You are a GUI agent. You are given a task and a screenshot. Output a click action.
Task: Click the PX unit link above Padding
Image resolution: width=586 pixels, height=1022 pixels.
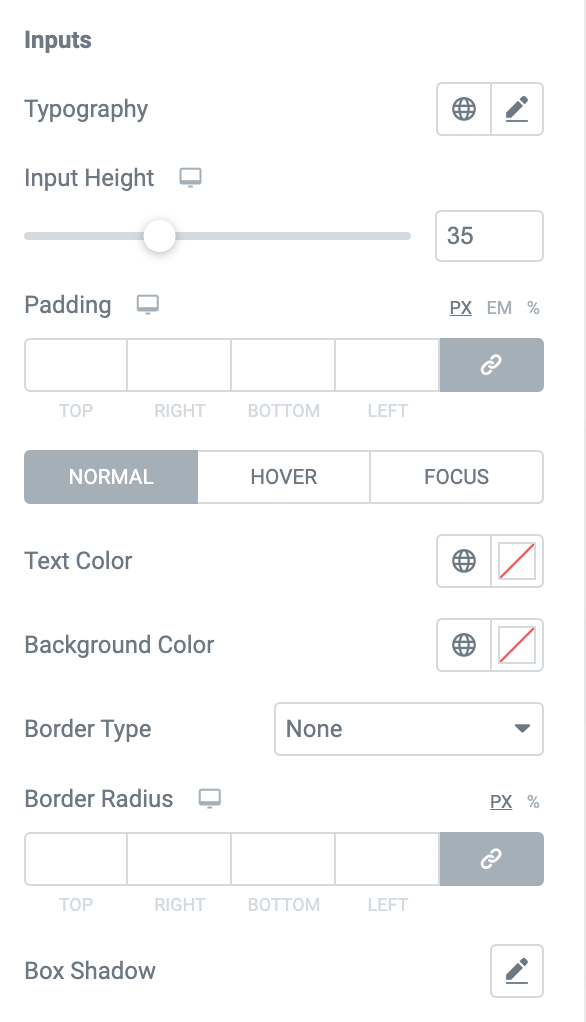(x=460, y=308)
